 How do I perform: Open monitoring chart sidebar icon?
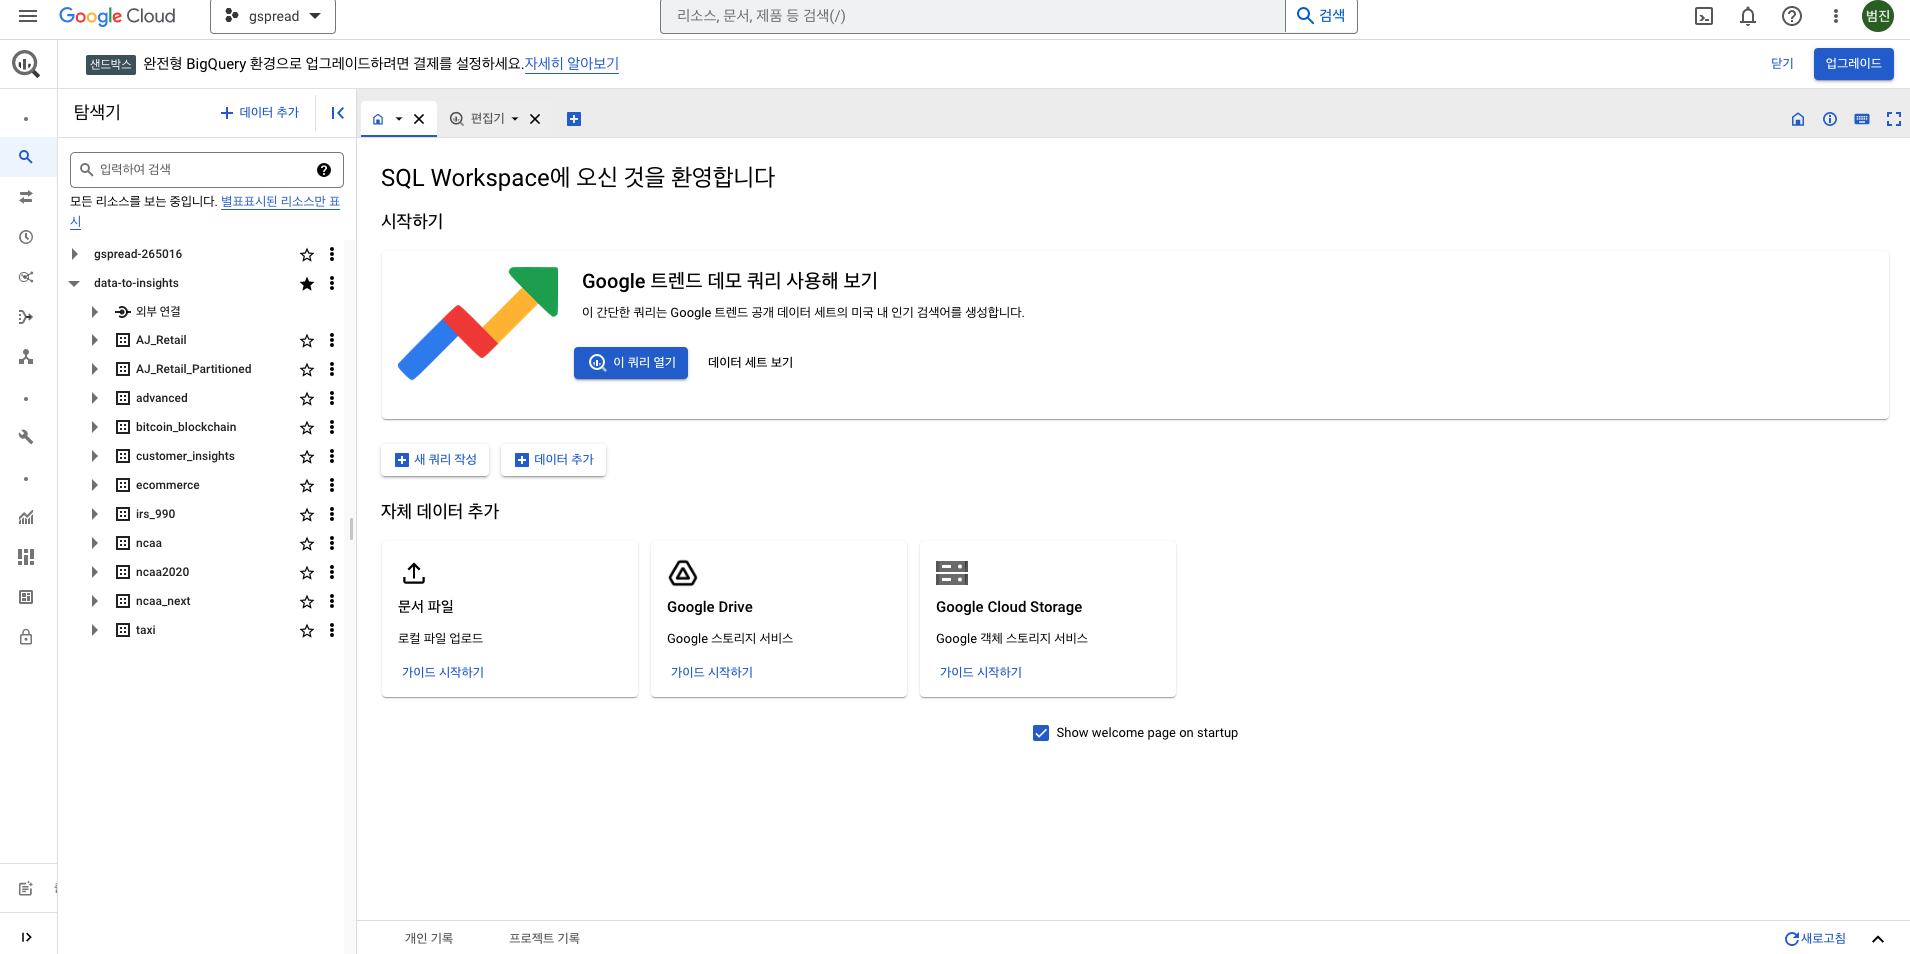pos(26,517)
